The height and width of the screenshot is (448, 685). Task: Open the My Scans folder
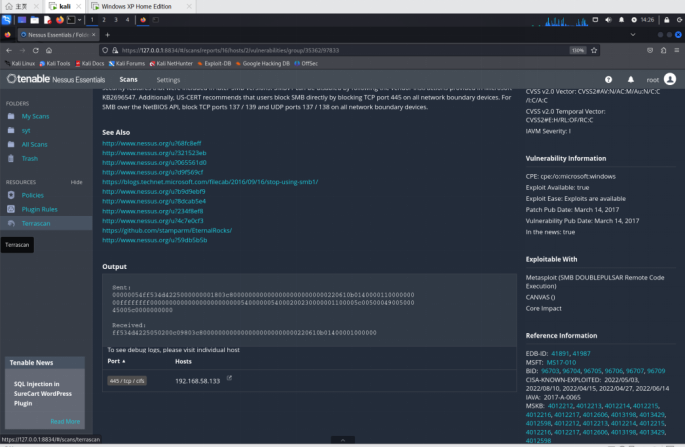pyautogui.click(x=35, y=116)
